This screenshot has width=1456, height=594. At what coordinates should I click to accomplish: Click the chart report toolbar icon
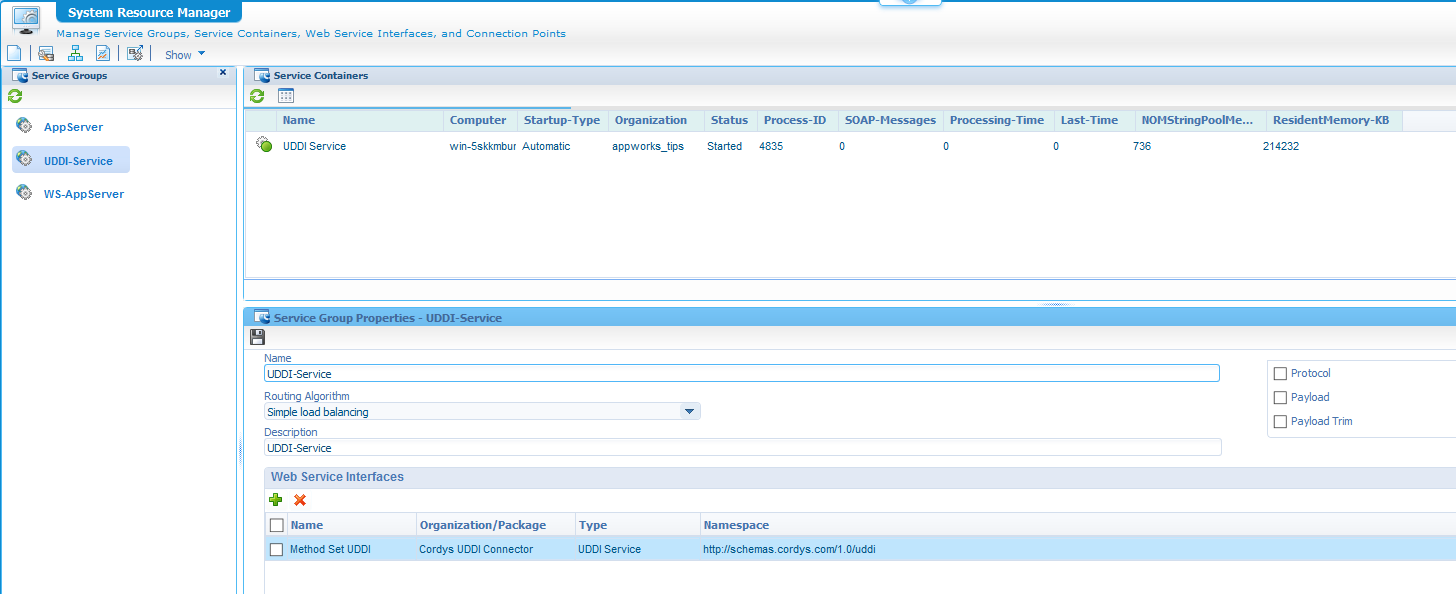[x=103, y=54]
